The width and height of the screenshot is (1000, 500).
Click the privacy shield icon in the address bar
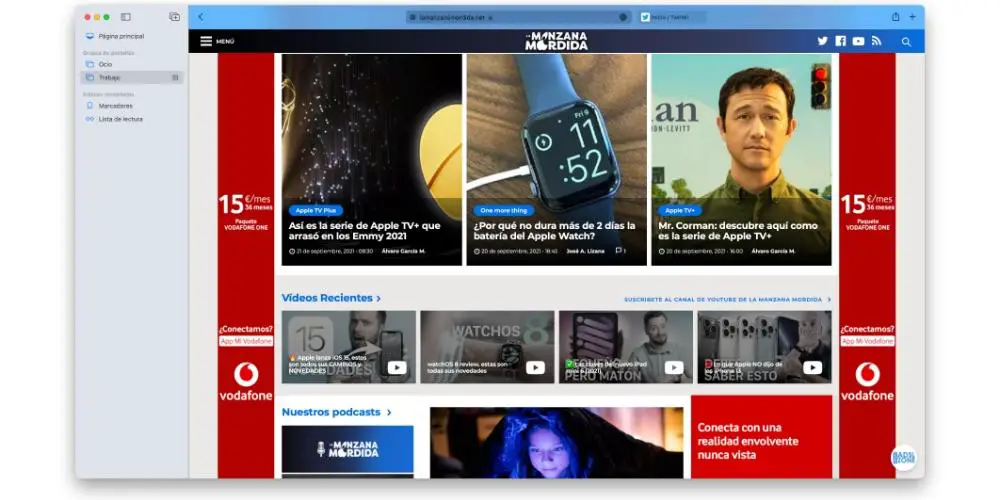point(412,17)
